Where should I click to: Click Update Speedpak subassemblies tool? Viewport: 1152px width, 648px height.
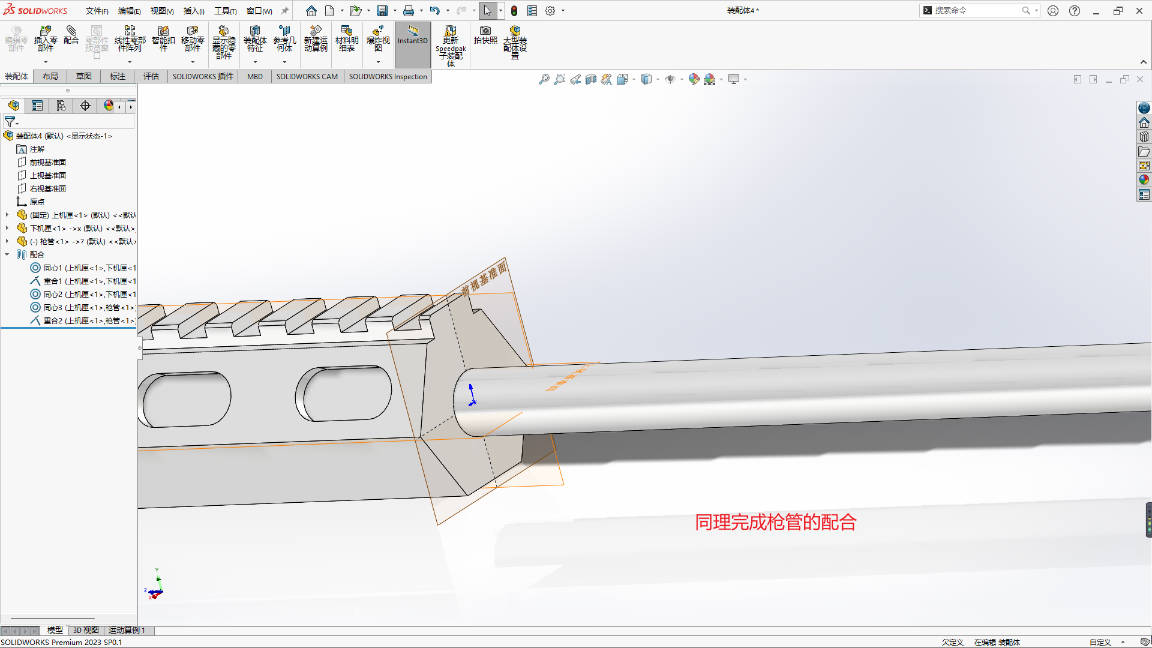point(450,45)
